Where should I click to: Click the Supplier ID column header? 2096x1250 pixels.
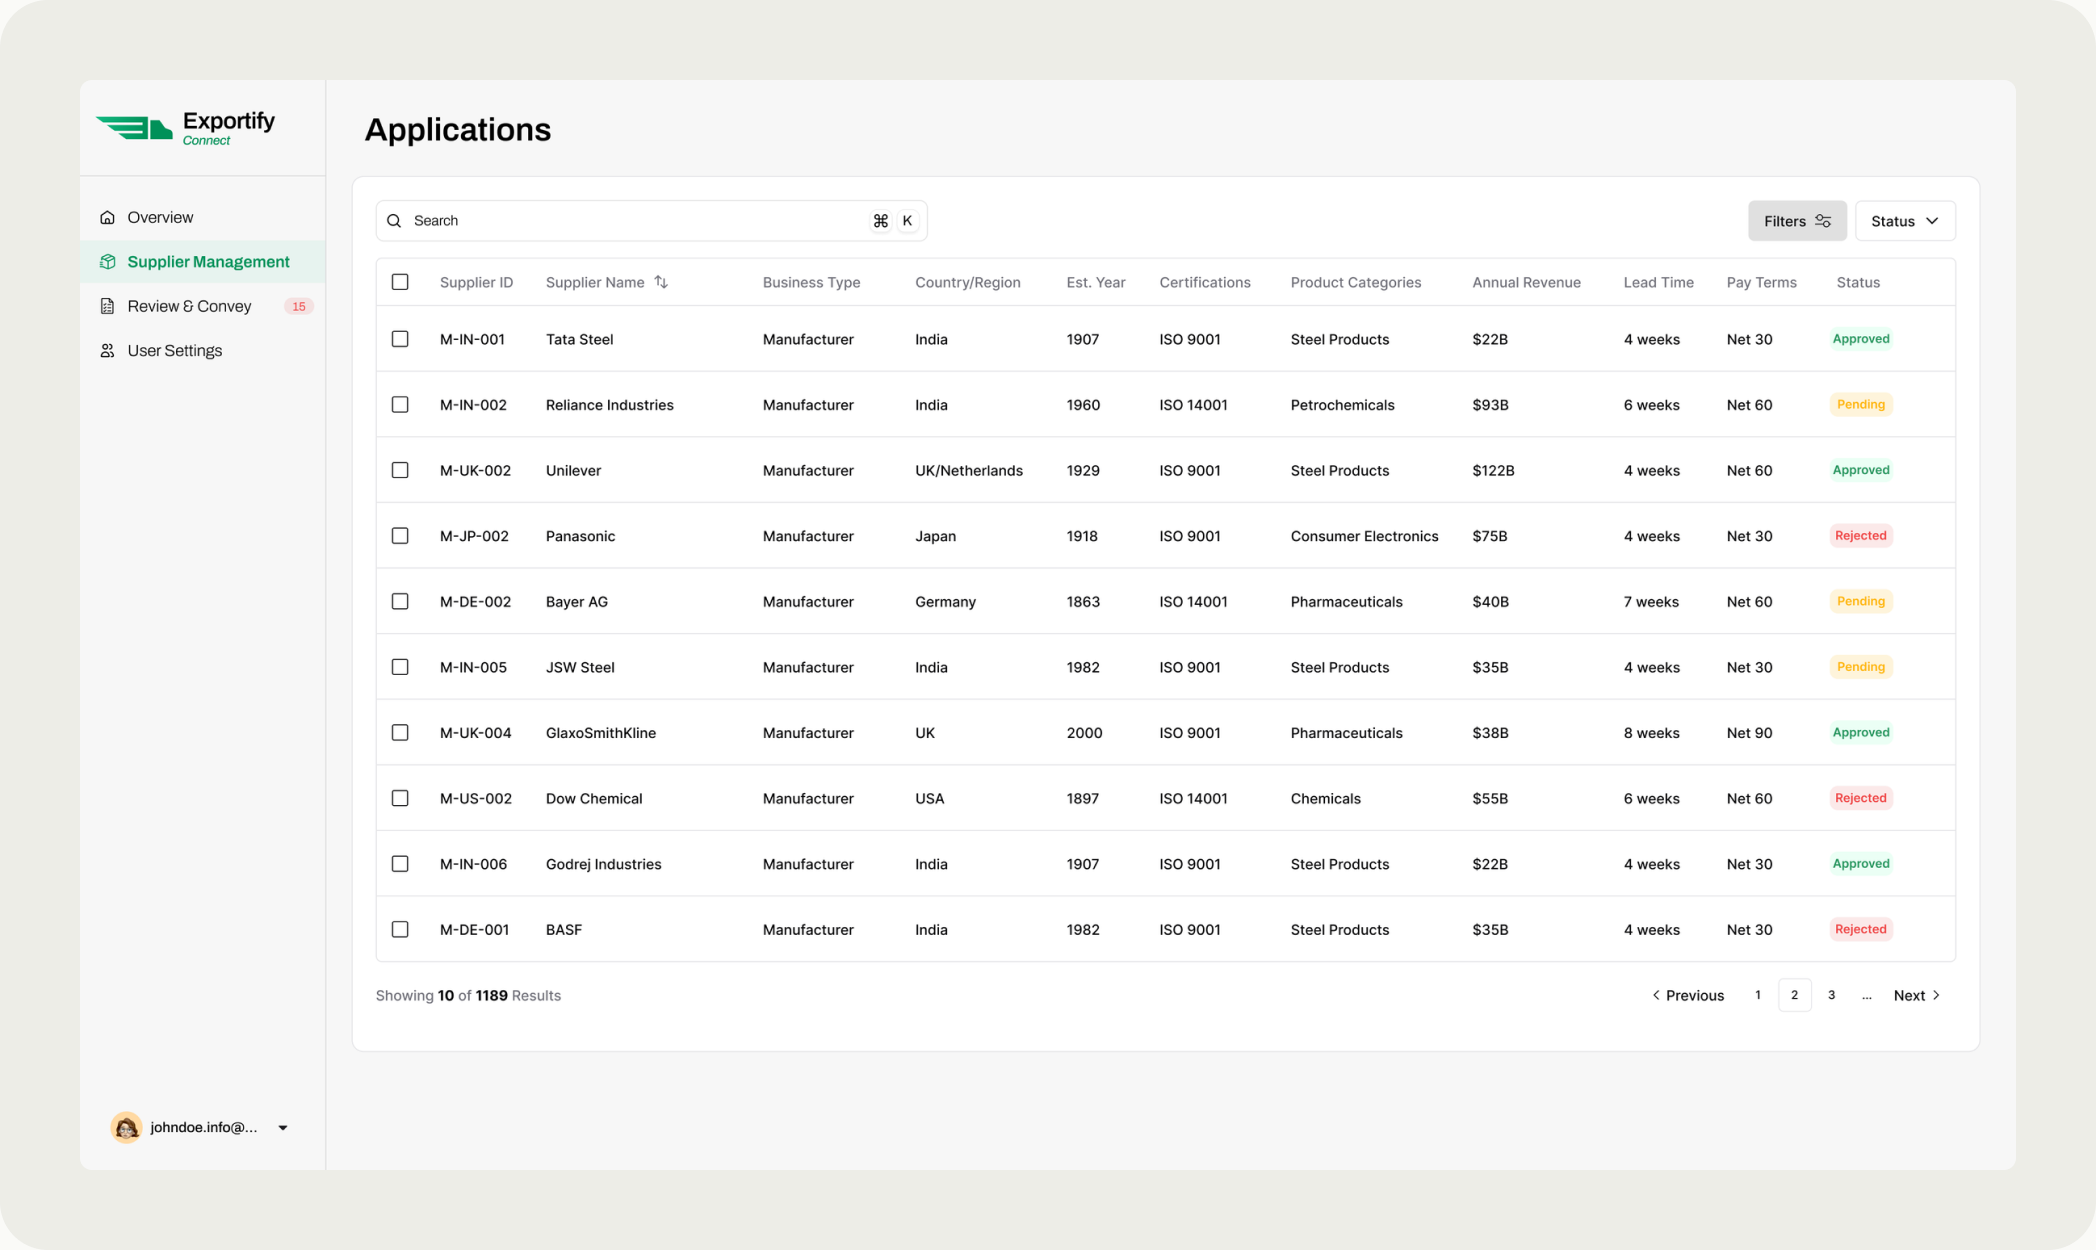pyautogui.click(x=476, y=283)
